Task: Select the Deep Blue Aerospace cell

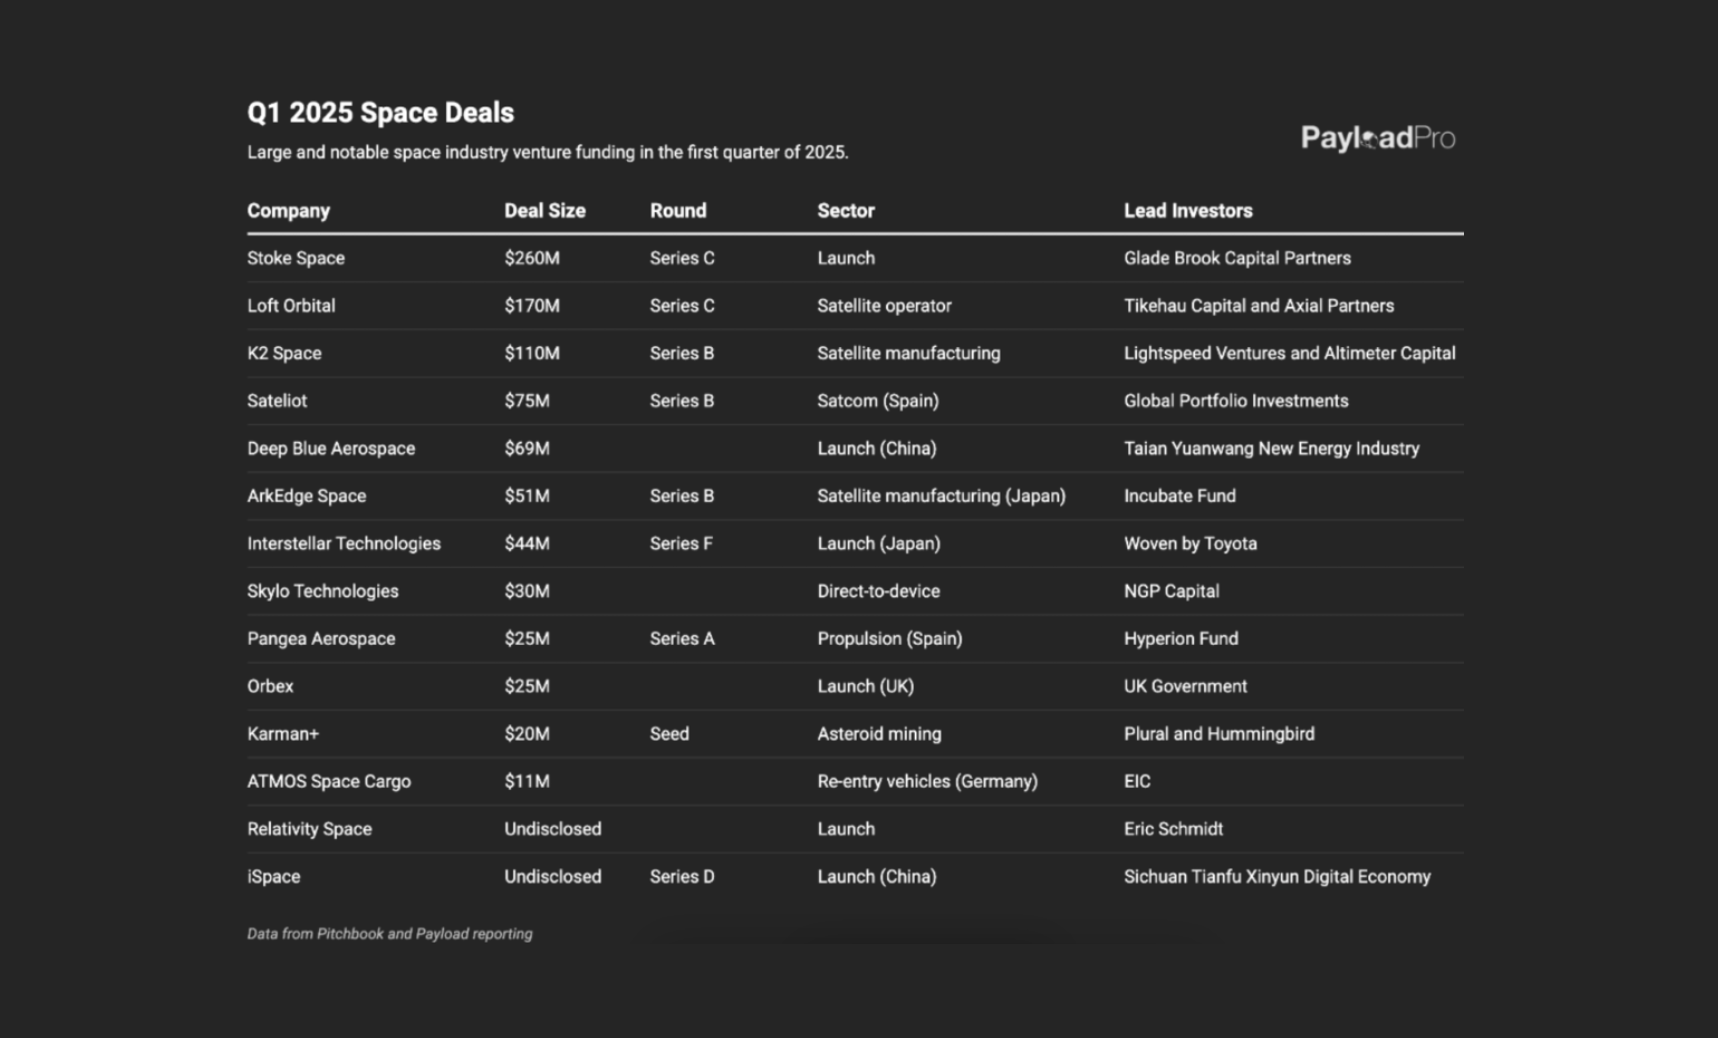Action: coord(331,449)
